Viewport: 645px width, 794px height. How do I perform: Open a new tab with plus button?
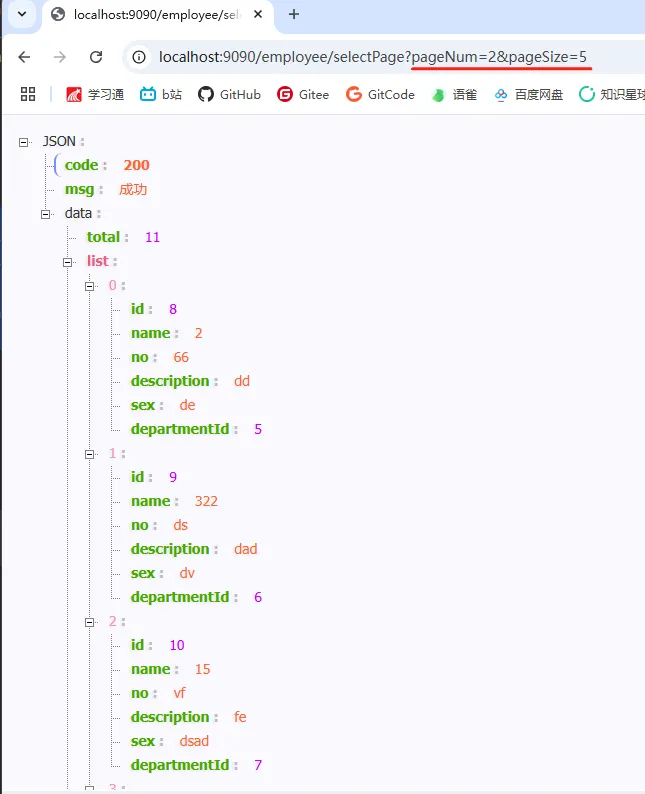[294, 14]
